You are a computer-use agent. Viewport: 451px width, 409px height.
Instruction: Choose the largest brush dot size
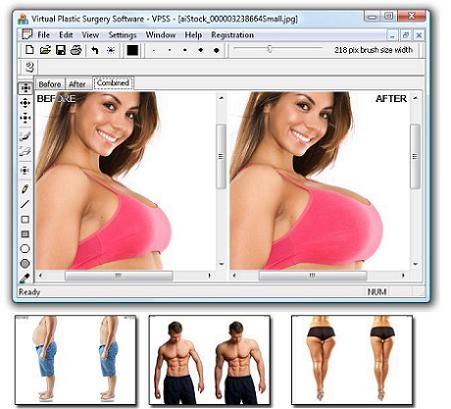pyautogui.click(x=217, y=50)
